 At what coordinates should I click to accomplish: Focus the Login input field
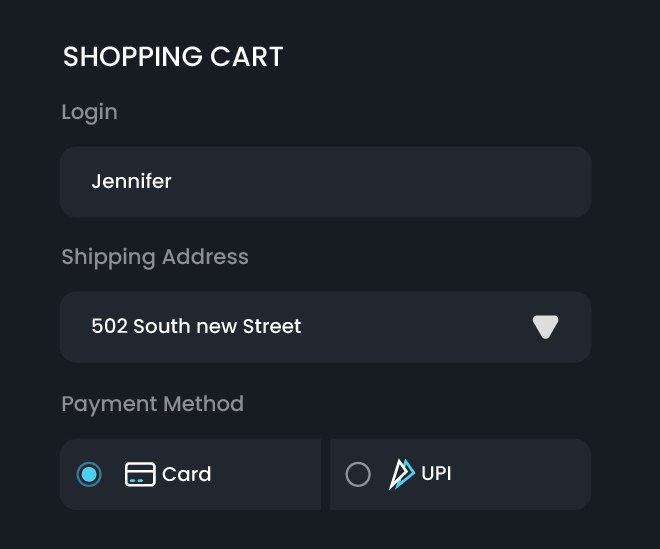coord(325,182)
